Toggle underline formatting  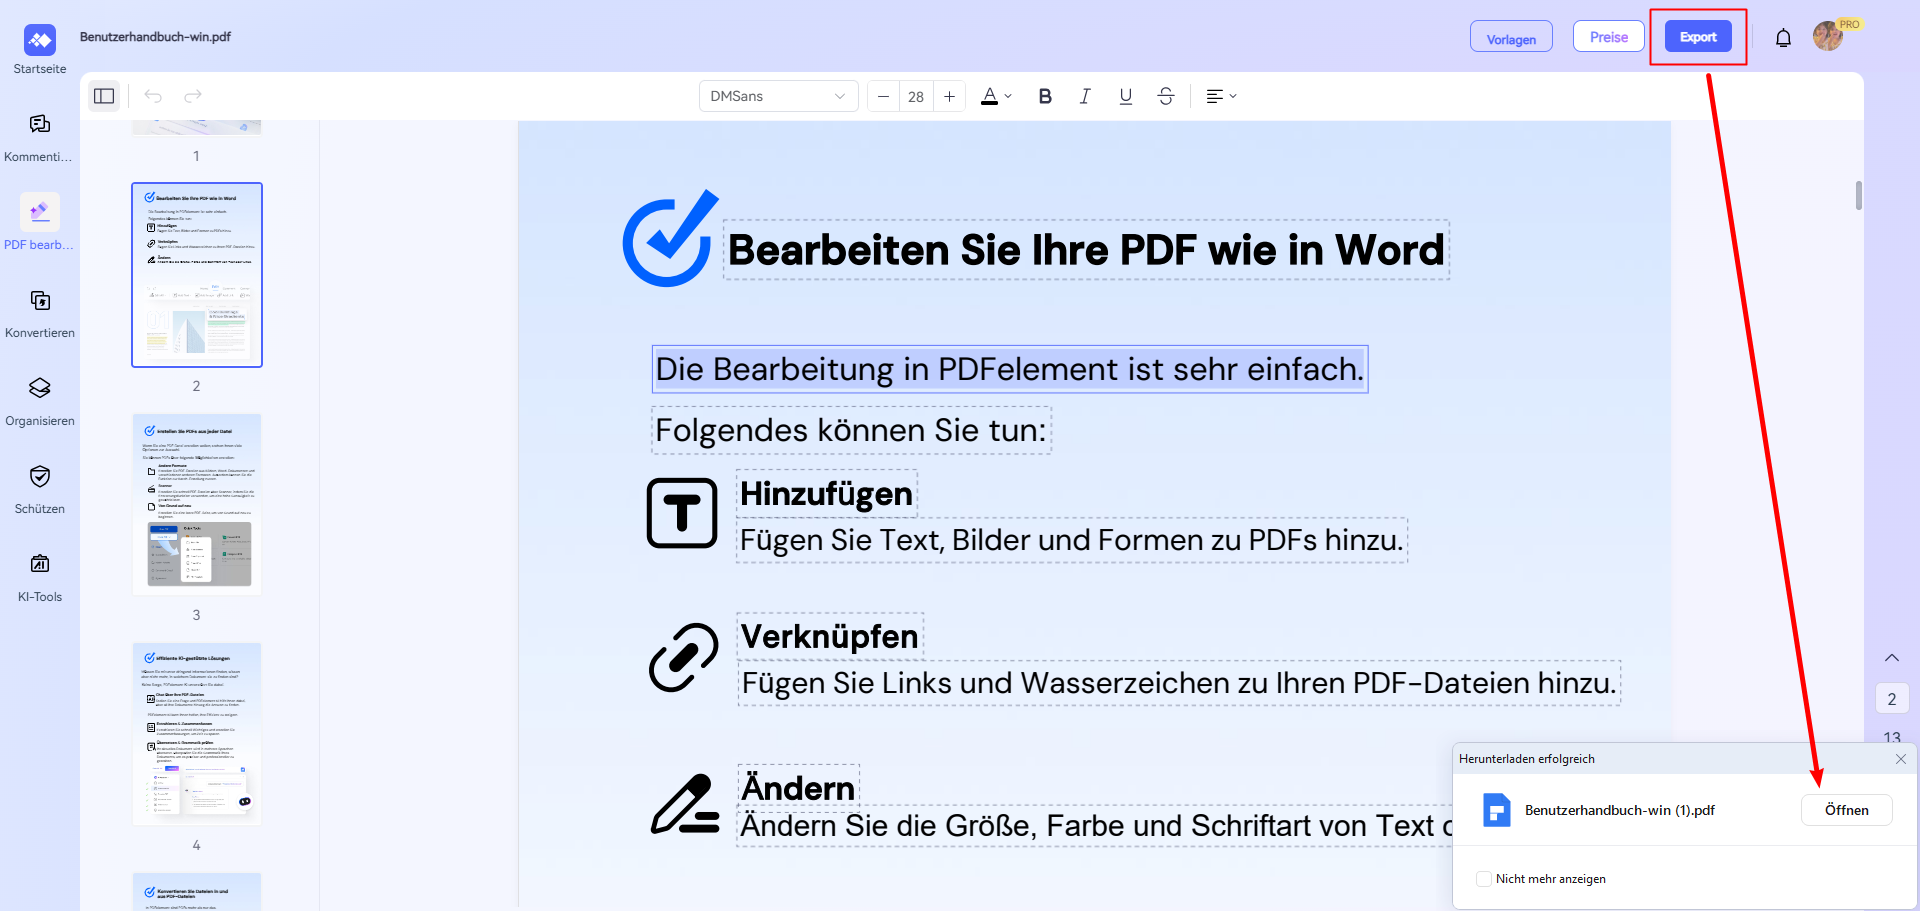(1126, 96)
